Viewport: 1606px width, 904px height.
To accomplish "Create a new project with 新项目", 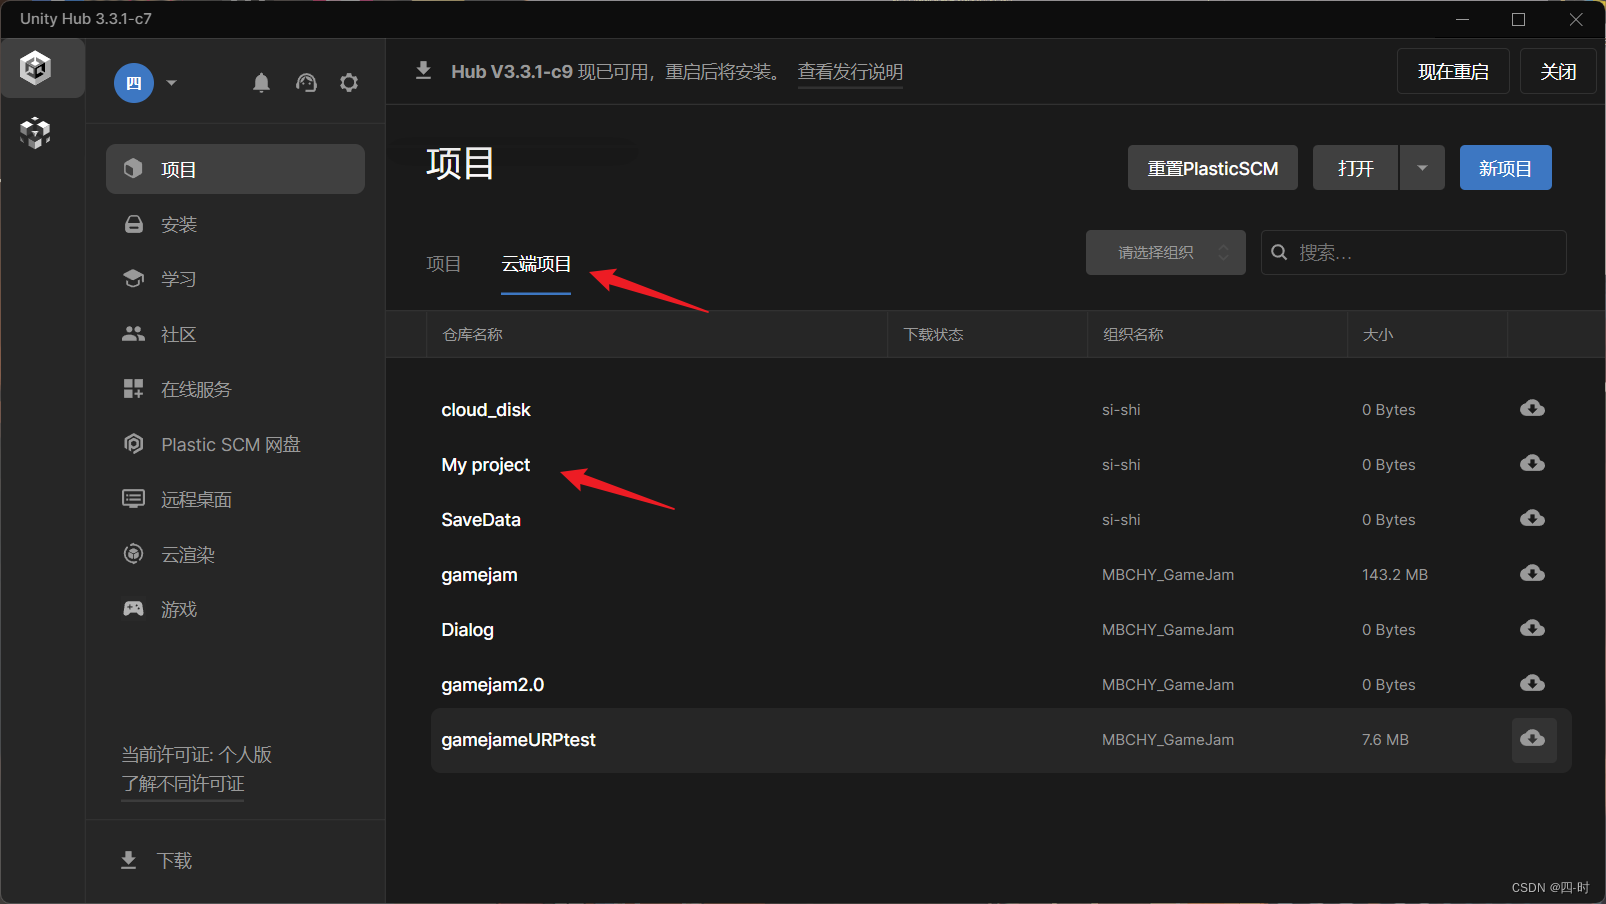I will coord(1505,168).
